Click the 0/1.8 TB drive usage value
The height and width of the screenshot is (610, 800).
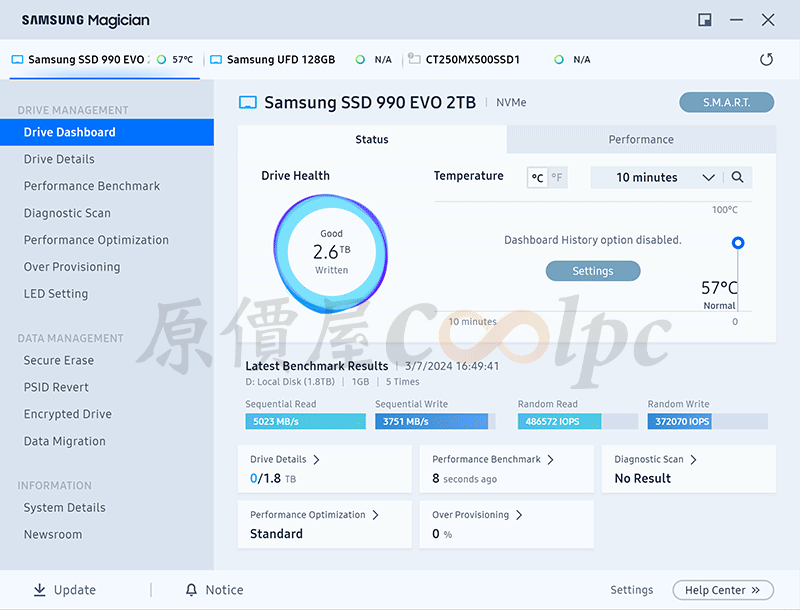pos(273,478)
